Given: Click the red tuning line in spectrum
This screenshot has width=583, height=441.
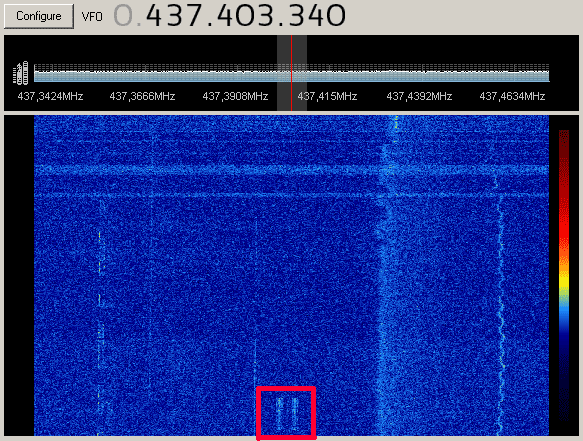Looking at the screenshot, I should pyautogui.click(x=292, y=73).
